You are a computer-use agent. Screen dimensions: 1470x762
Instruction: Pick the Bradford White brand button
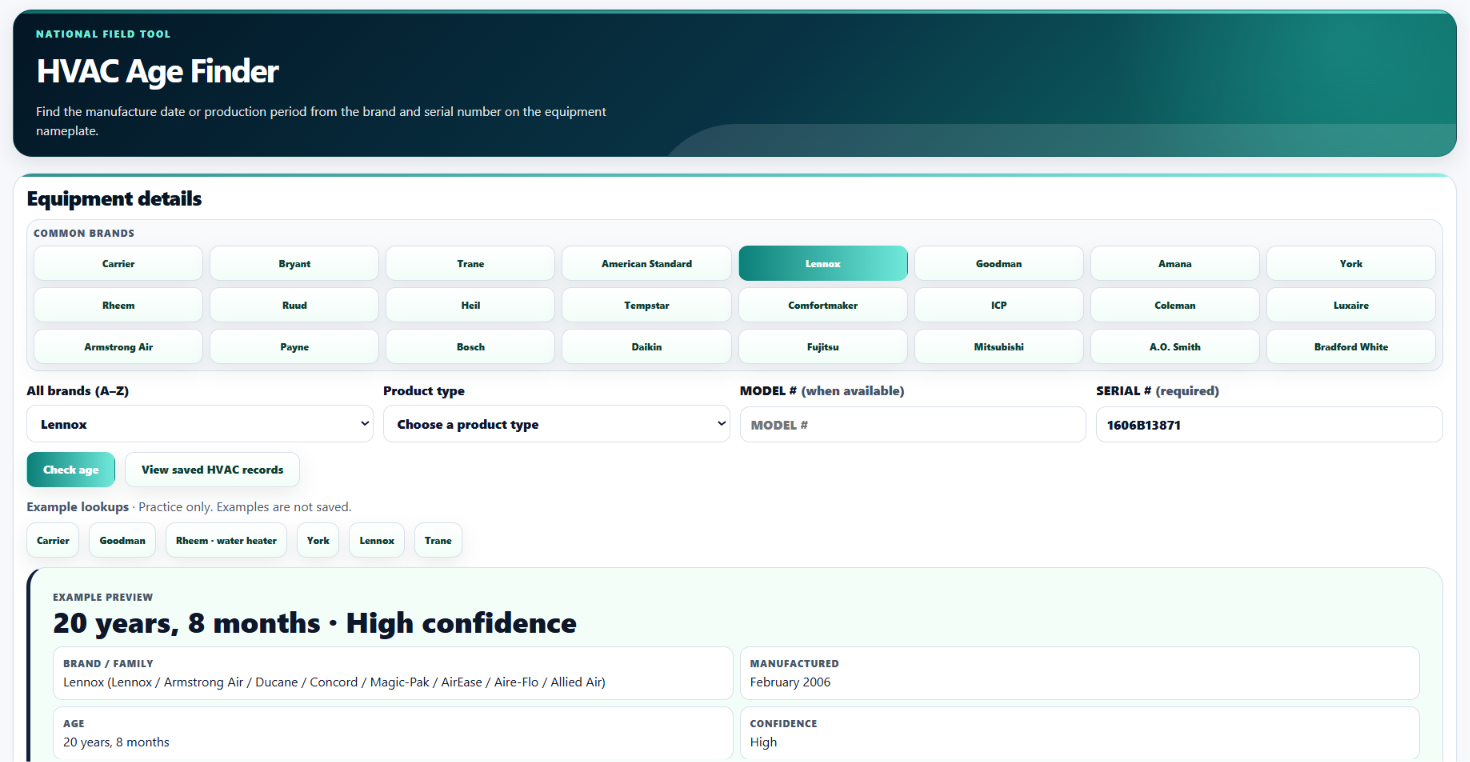click(x=1351, y=347)
